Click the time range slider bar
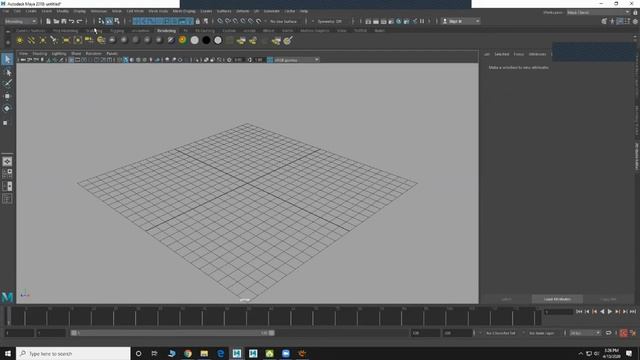 pos(172,333)
